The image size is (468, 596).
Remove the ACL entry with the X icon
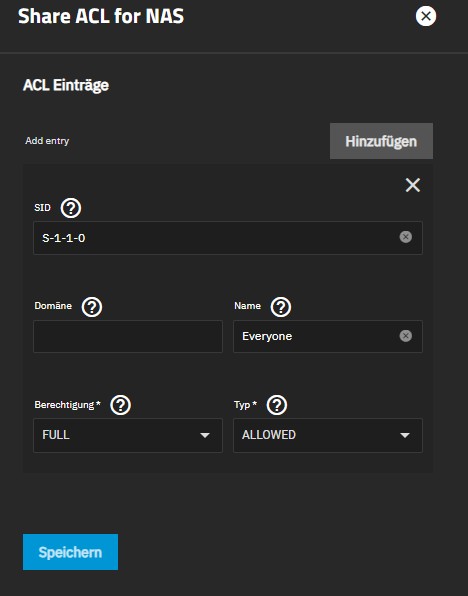tap(412, 185)
